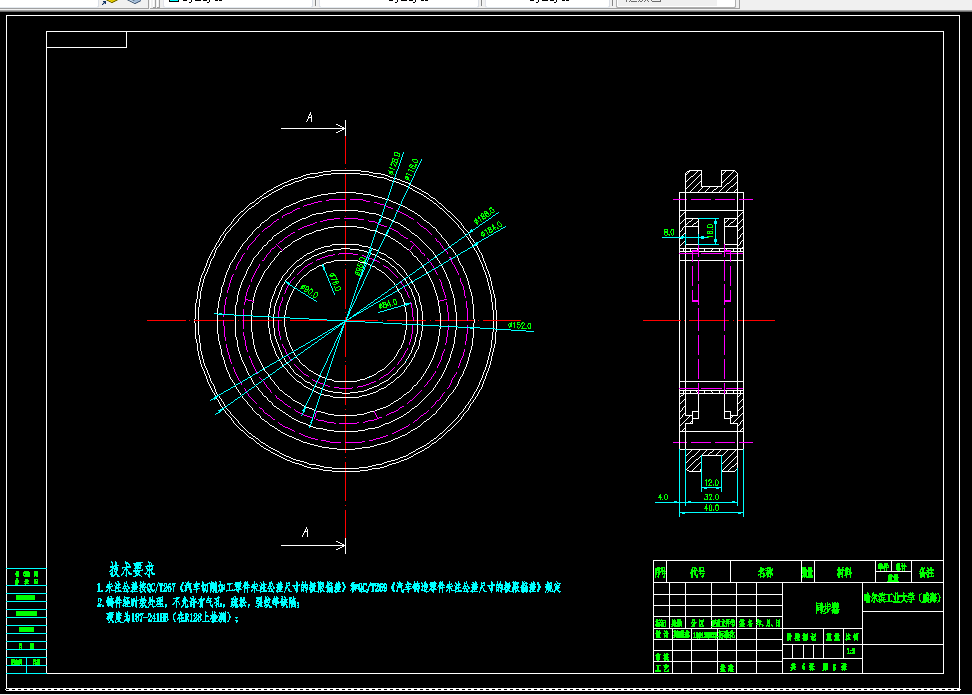Click the 序号 column header
Screen dimensions: 972x695
(661, 572)
